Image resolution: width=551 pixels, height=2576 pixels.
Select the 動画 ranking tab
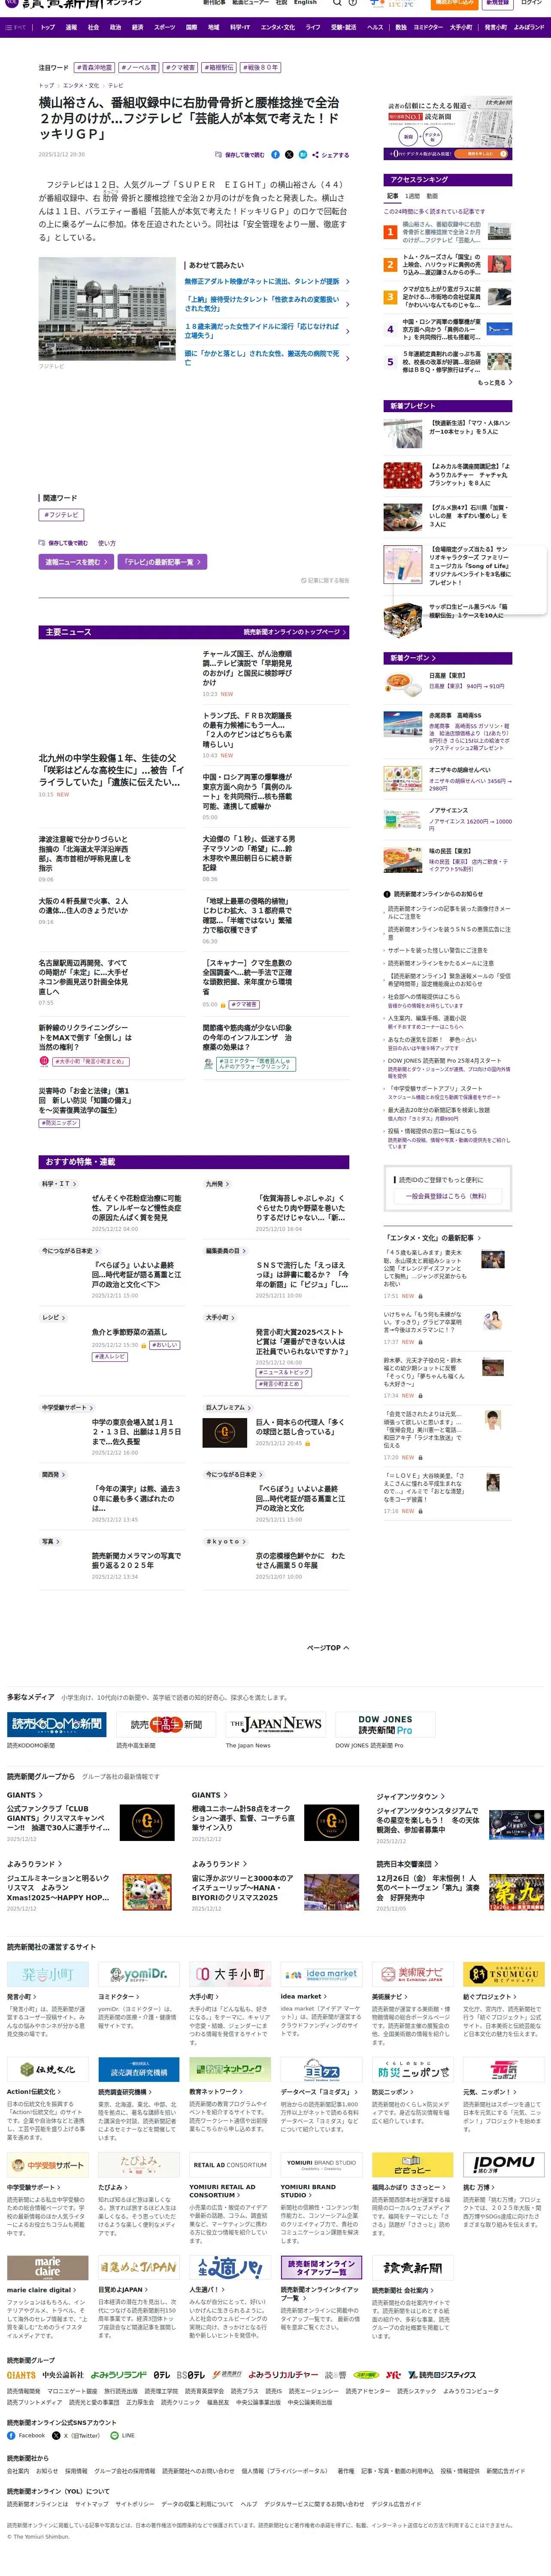pos(432,196)
